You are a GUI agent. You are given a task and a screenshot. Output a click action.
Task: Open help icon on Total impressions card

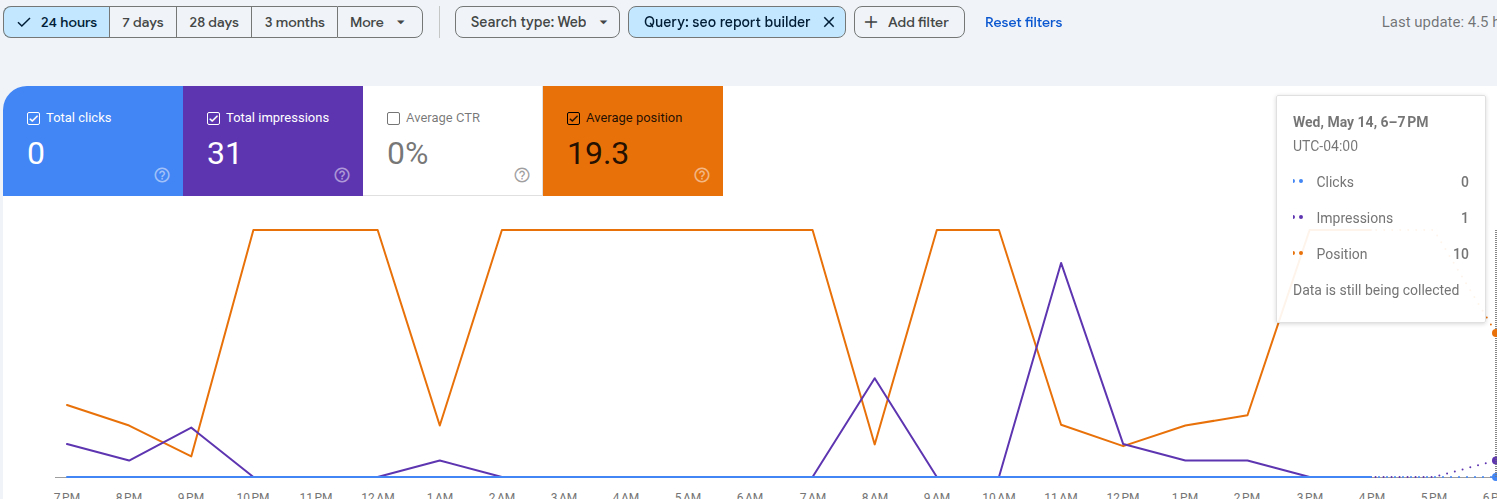342,175
